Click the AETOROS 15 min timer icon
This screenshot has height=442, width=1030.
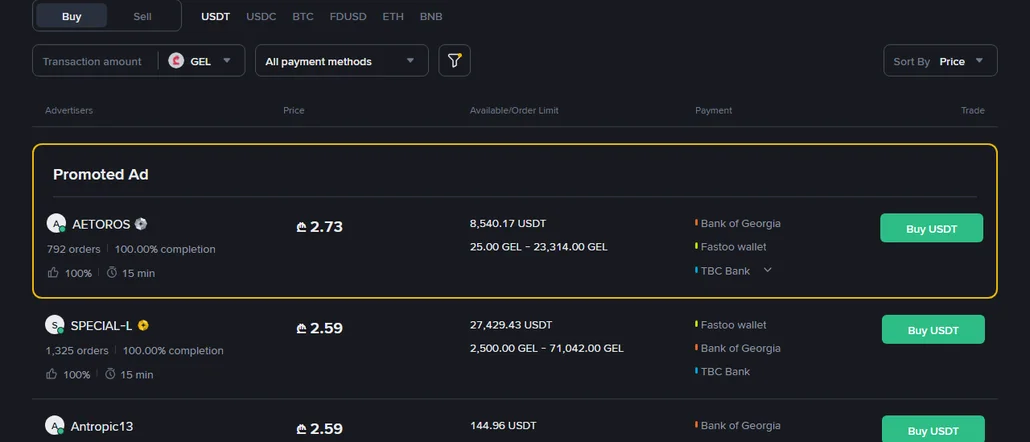pyautogui.click(x=112, y=273)
